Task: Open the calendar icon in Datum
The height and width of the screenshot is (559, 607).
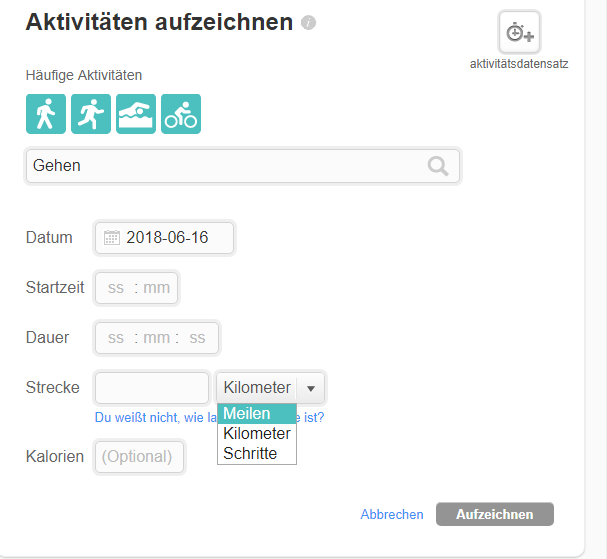Action: coord(112,237)
